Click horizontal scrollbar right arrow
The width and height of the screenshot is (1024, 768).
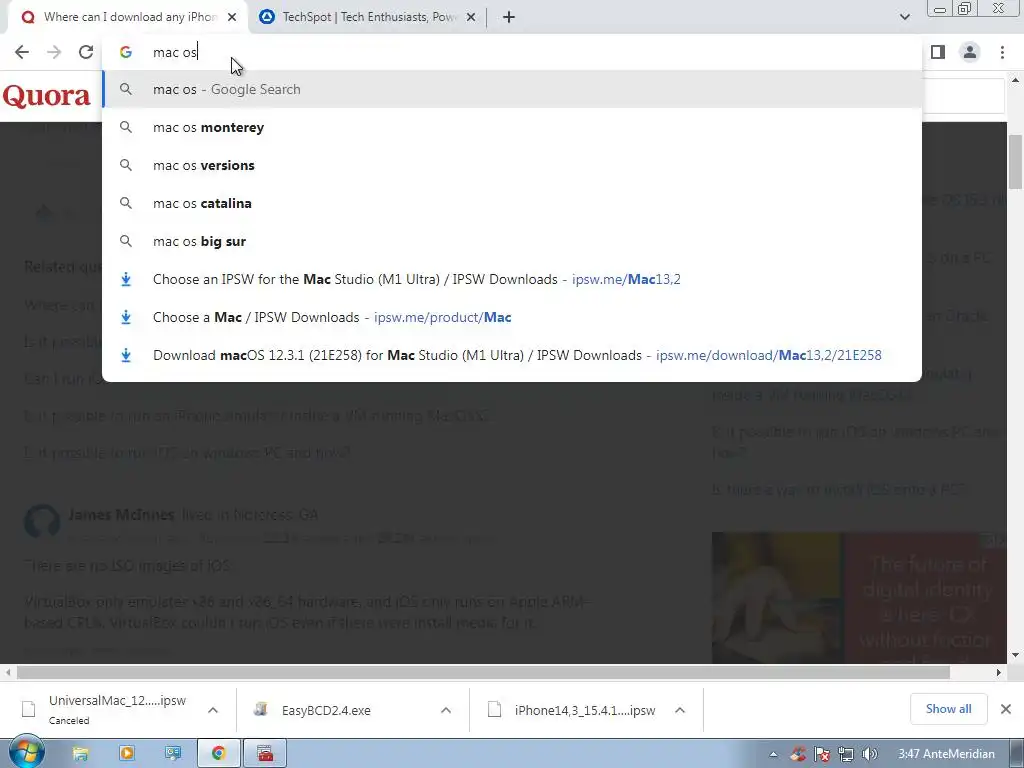[x=999, y=672]
